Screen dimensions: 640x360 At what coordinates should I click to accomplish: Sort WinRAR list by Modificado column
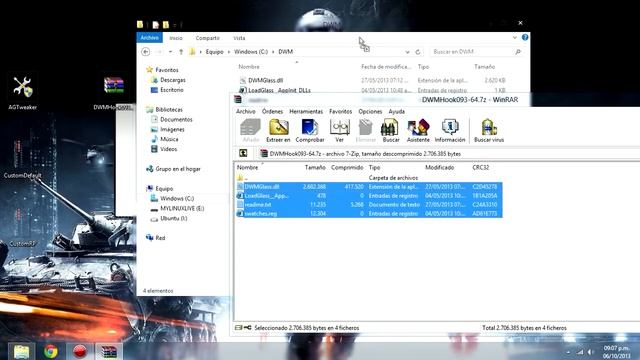[440, 167]
